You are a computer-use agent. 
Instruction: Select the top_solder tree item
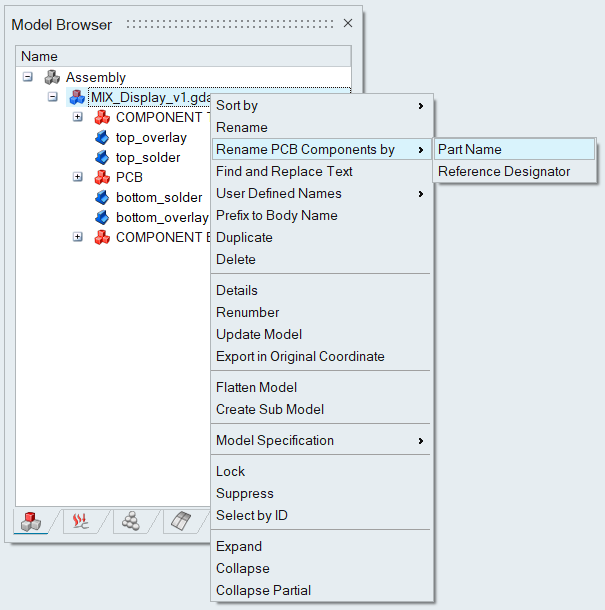coord(148,158)
